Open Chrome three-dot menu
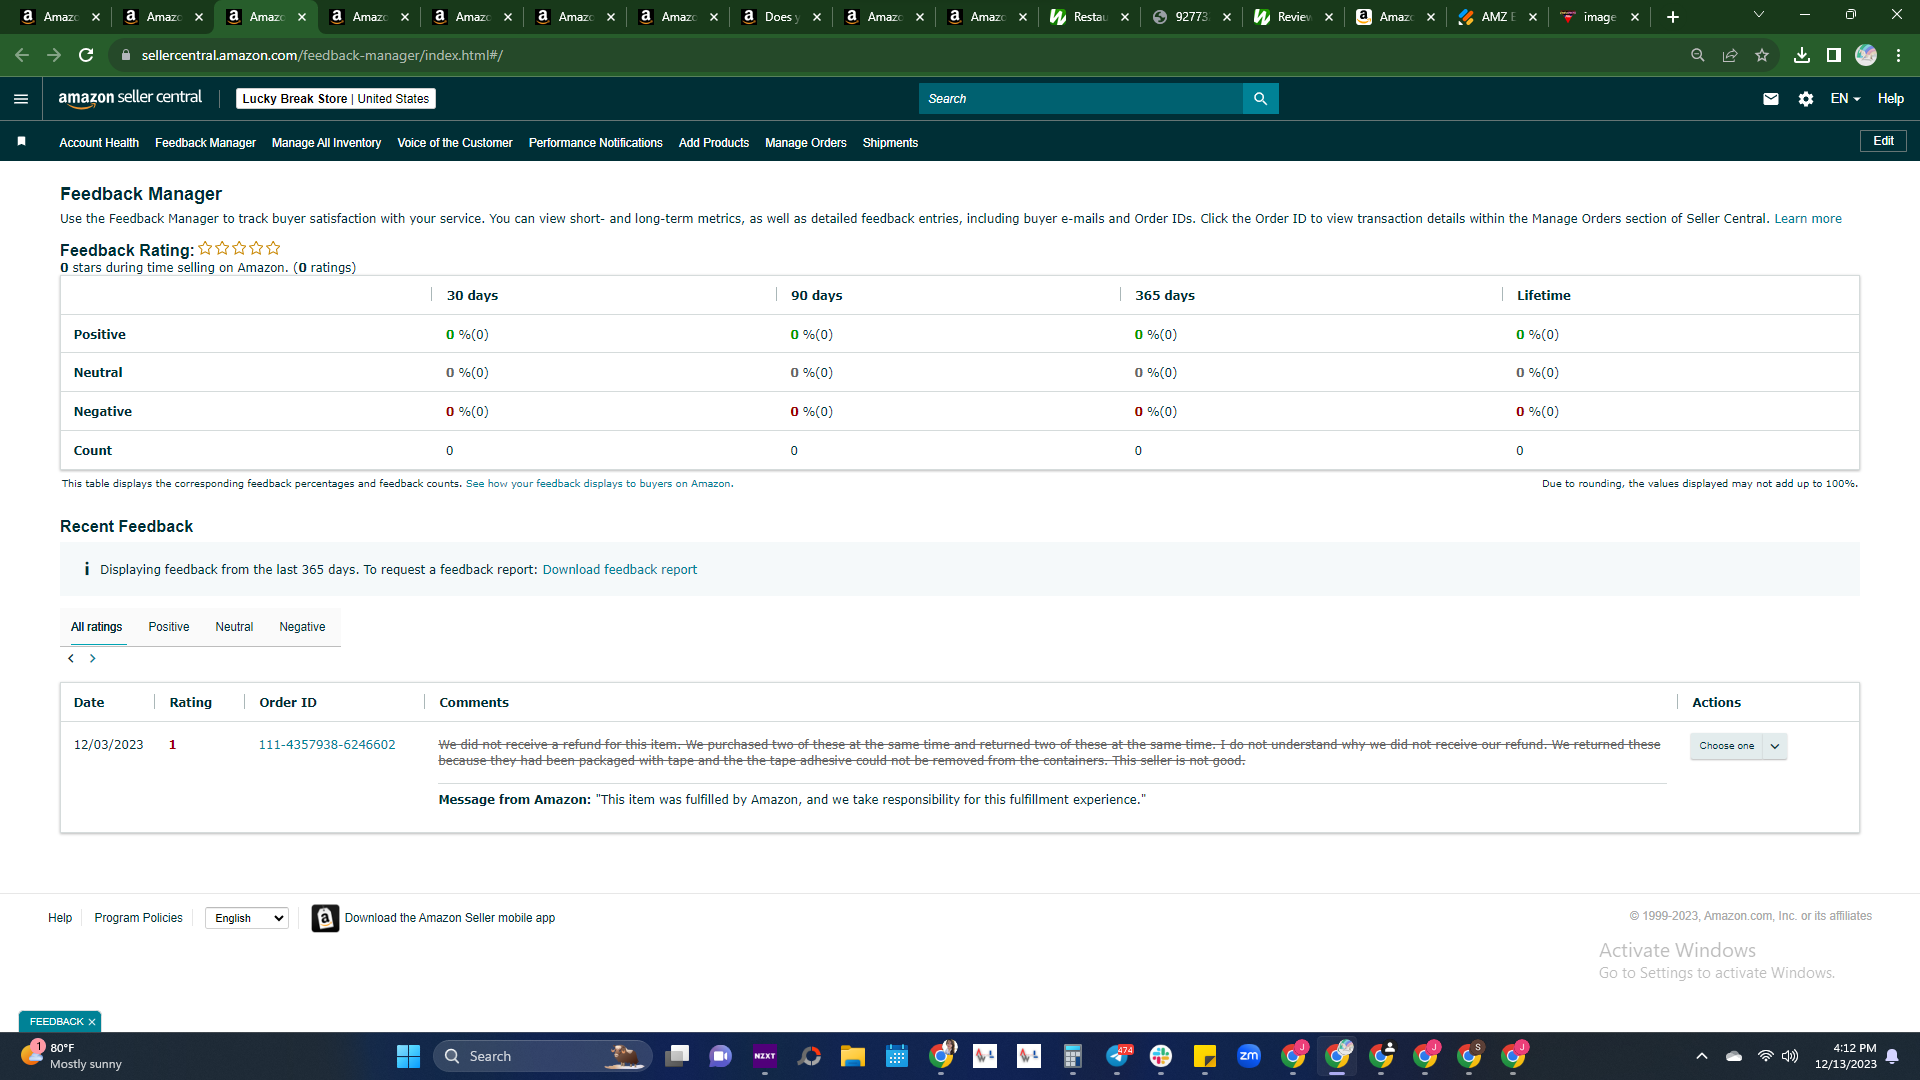Image resolution: width=1920 pixels, height=1080 pixels. click(x=1898, y=55)
